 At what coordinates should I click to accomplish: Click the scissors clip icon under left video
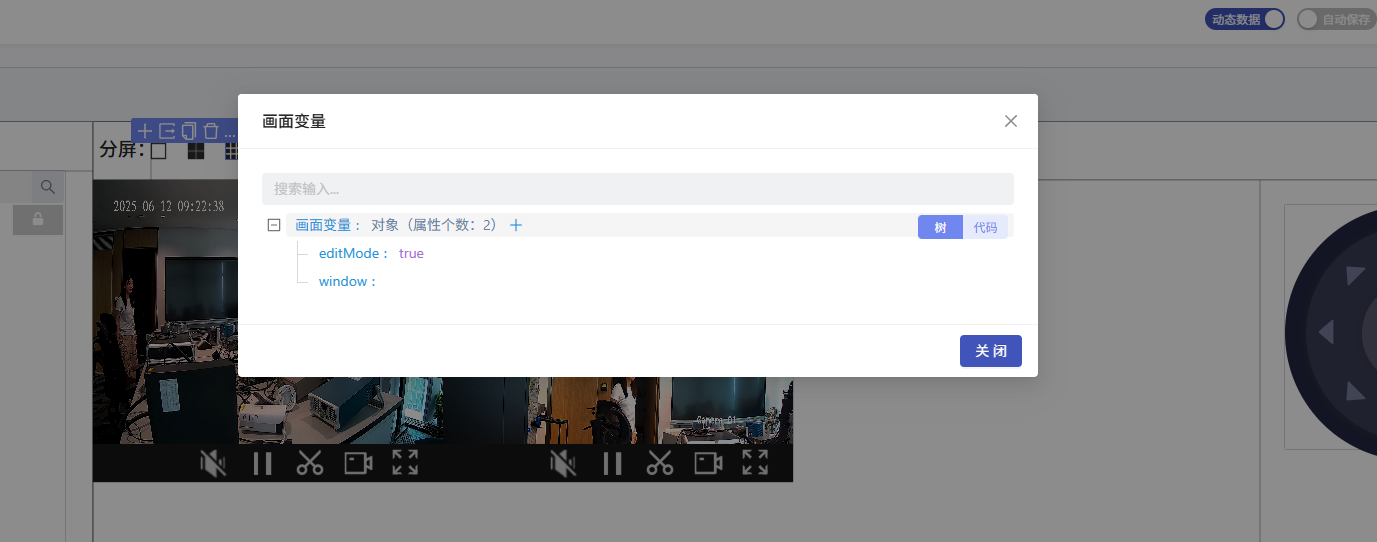[310, 463]
